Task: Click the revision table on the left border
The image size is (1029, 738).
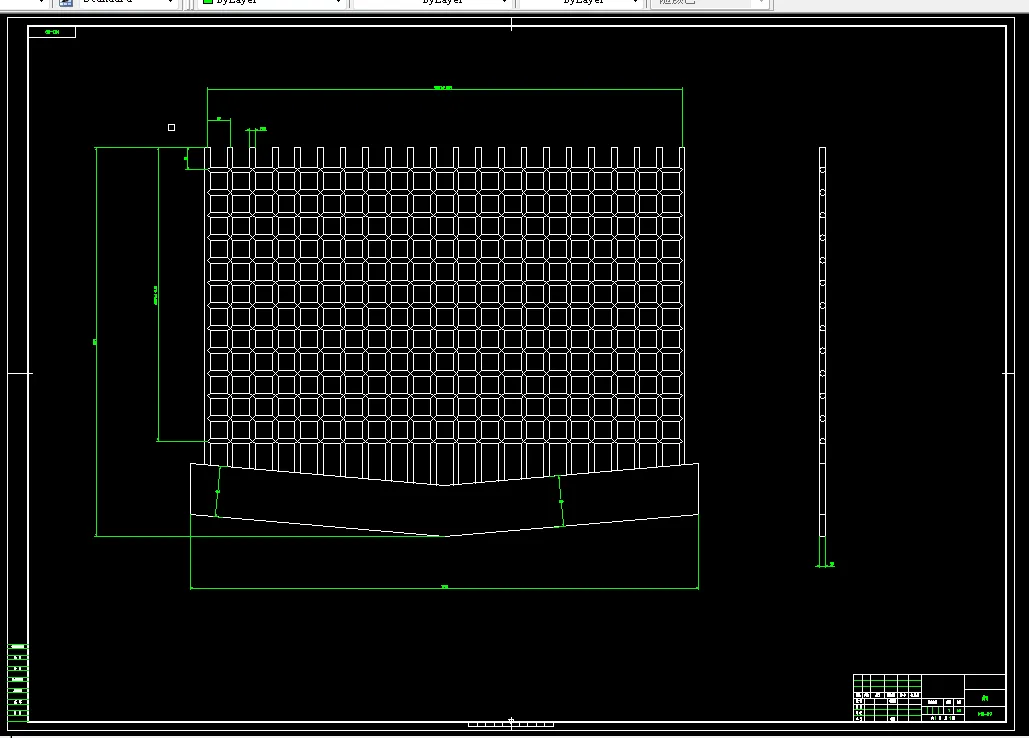Action: tap(18, 682)
